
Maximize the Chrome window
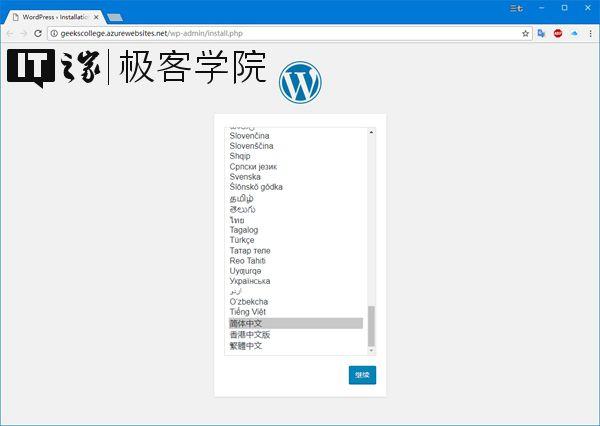coord(564,8)
